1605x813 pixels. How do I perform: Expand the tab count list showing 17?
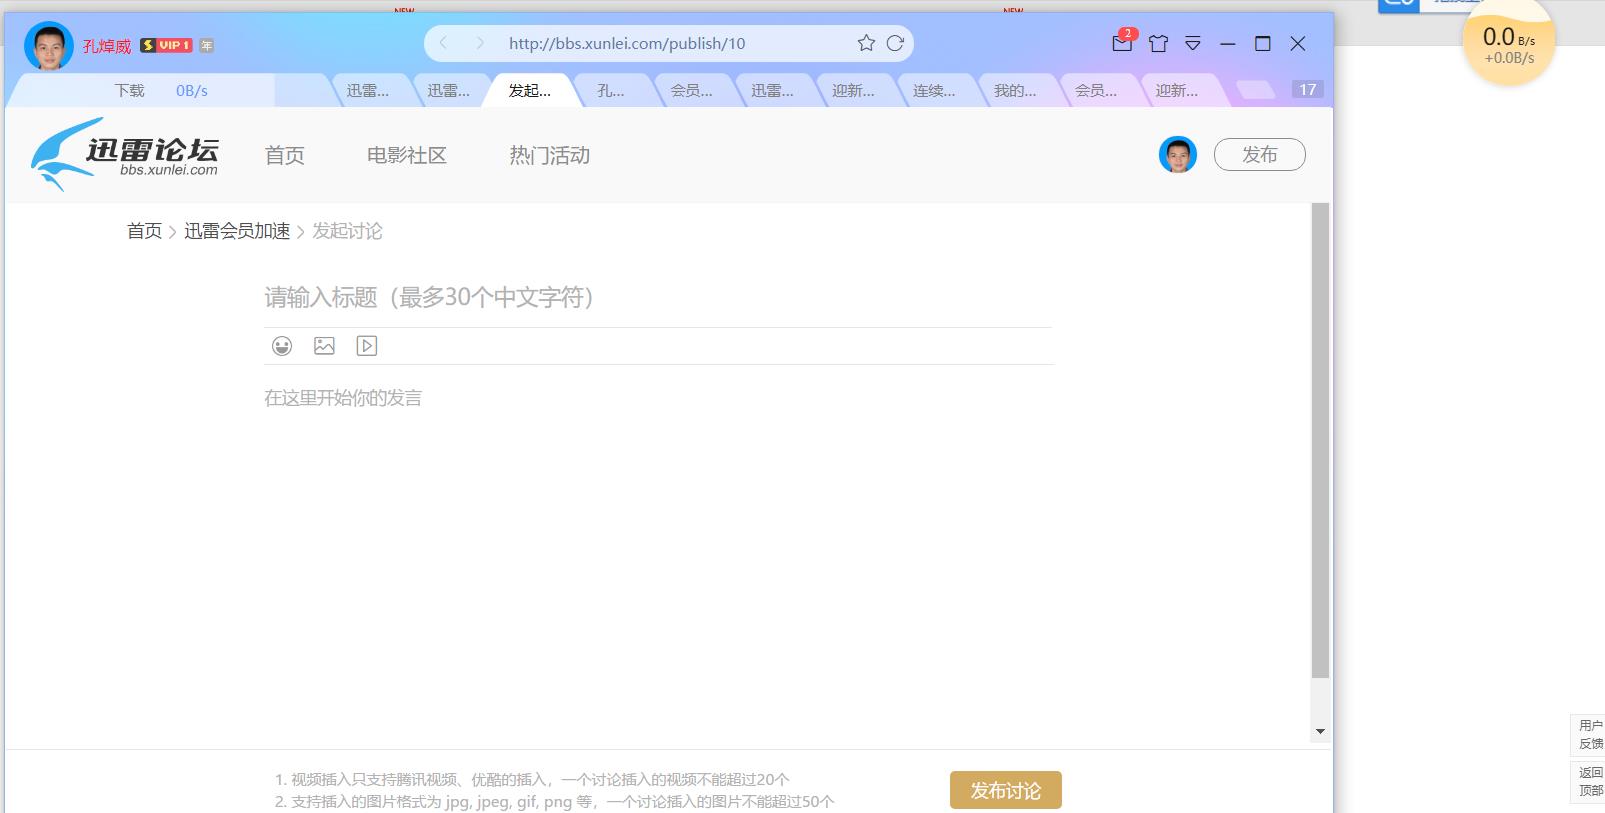1307,90
